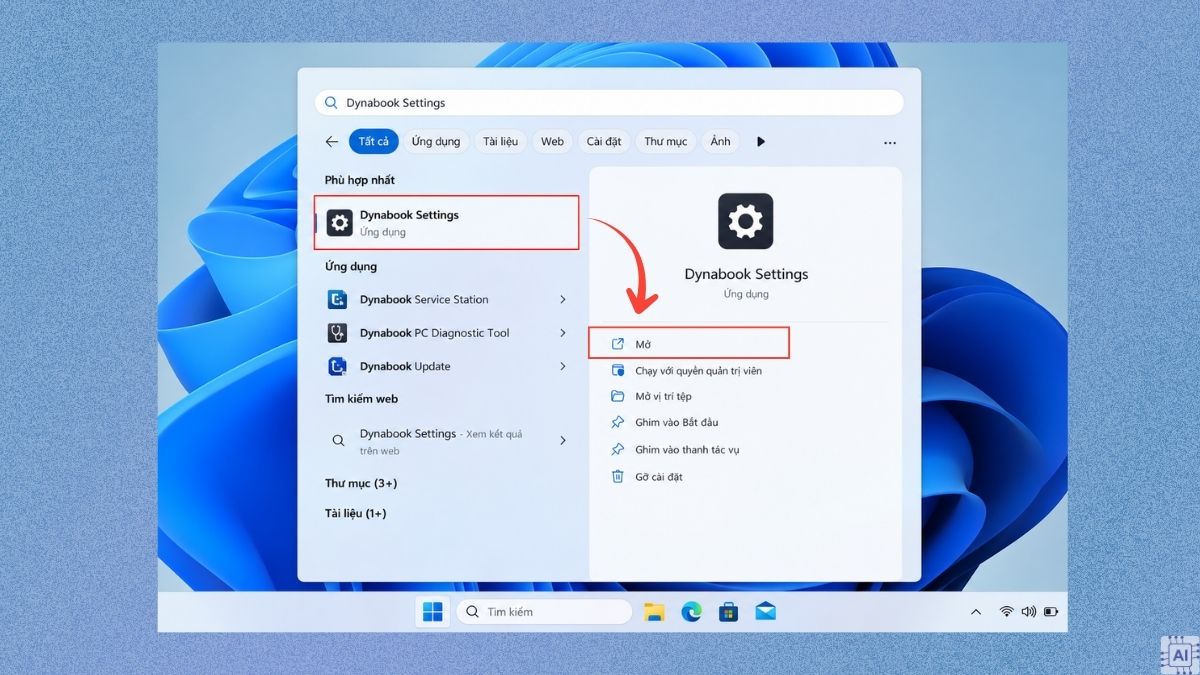Show hidden tray icons chevron
Viewport: 1200px width, 675px height.
click(976, 612)
